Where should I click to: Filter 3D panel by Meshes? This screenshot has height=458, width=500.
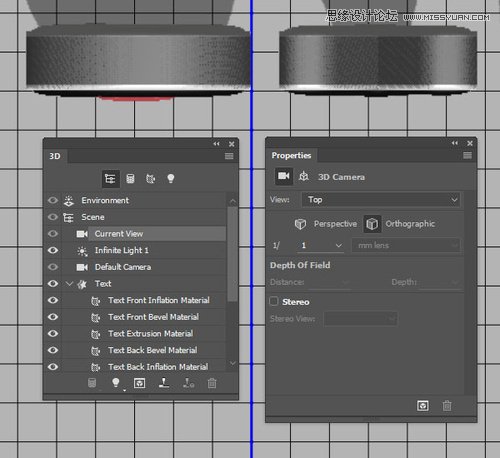point(130,179)
